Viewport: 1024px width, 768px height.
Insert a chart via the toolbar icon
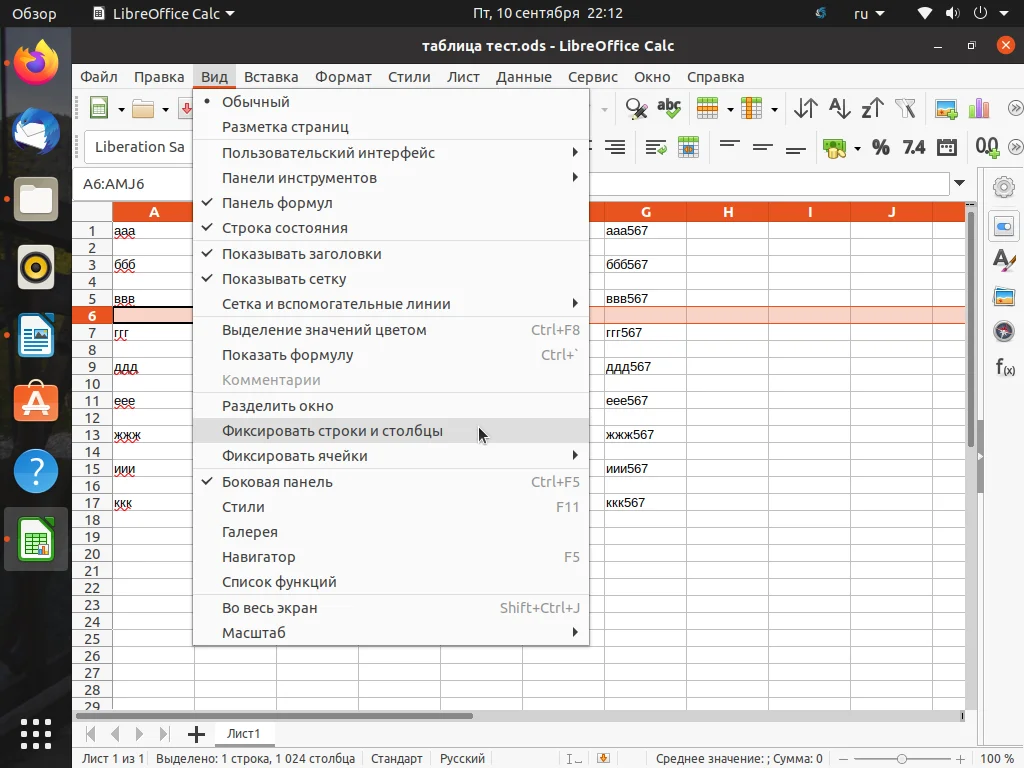click(x=978, y=108)
